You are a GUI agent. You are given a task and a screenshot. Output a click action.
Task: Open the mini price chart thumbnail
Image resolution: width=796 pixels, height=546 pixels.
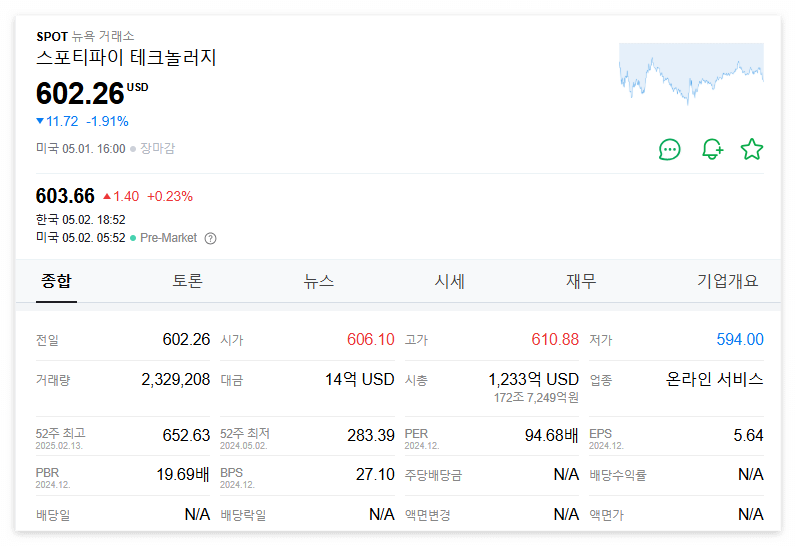[x=691, y=73]
